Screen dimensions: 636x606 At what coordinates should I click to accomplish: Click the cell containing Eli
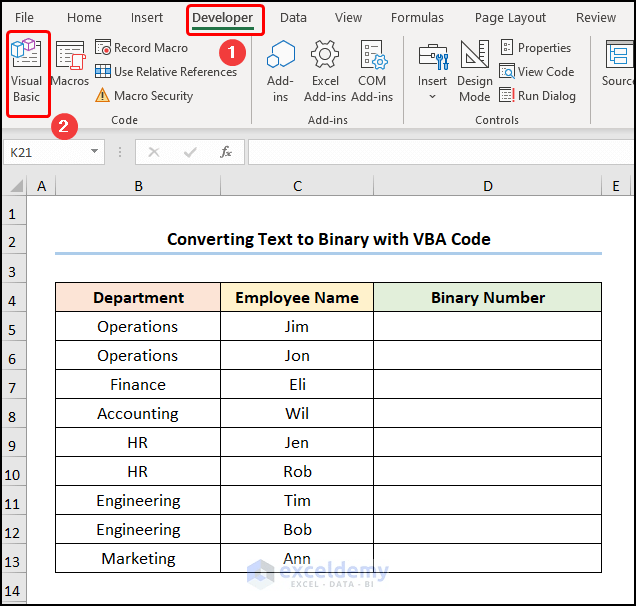pos(297,384)
